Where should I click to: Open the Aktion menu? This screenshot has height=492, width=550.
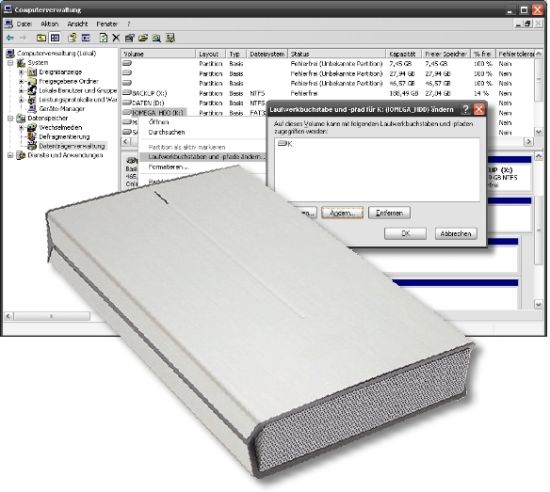click(x=49, y=24)
